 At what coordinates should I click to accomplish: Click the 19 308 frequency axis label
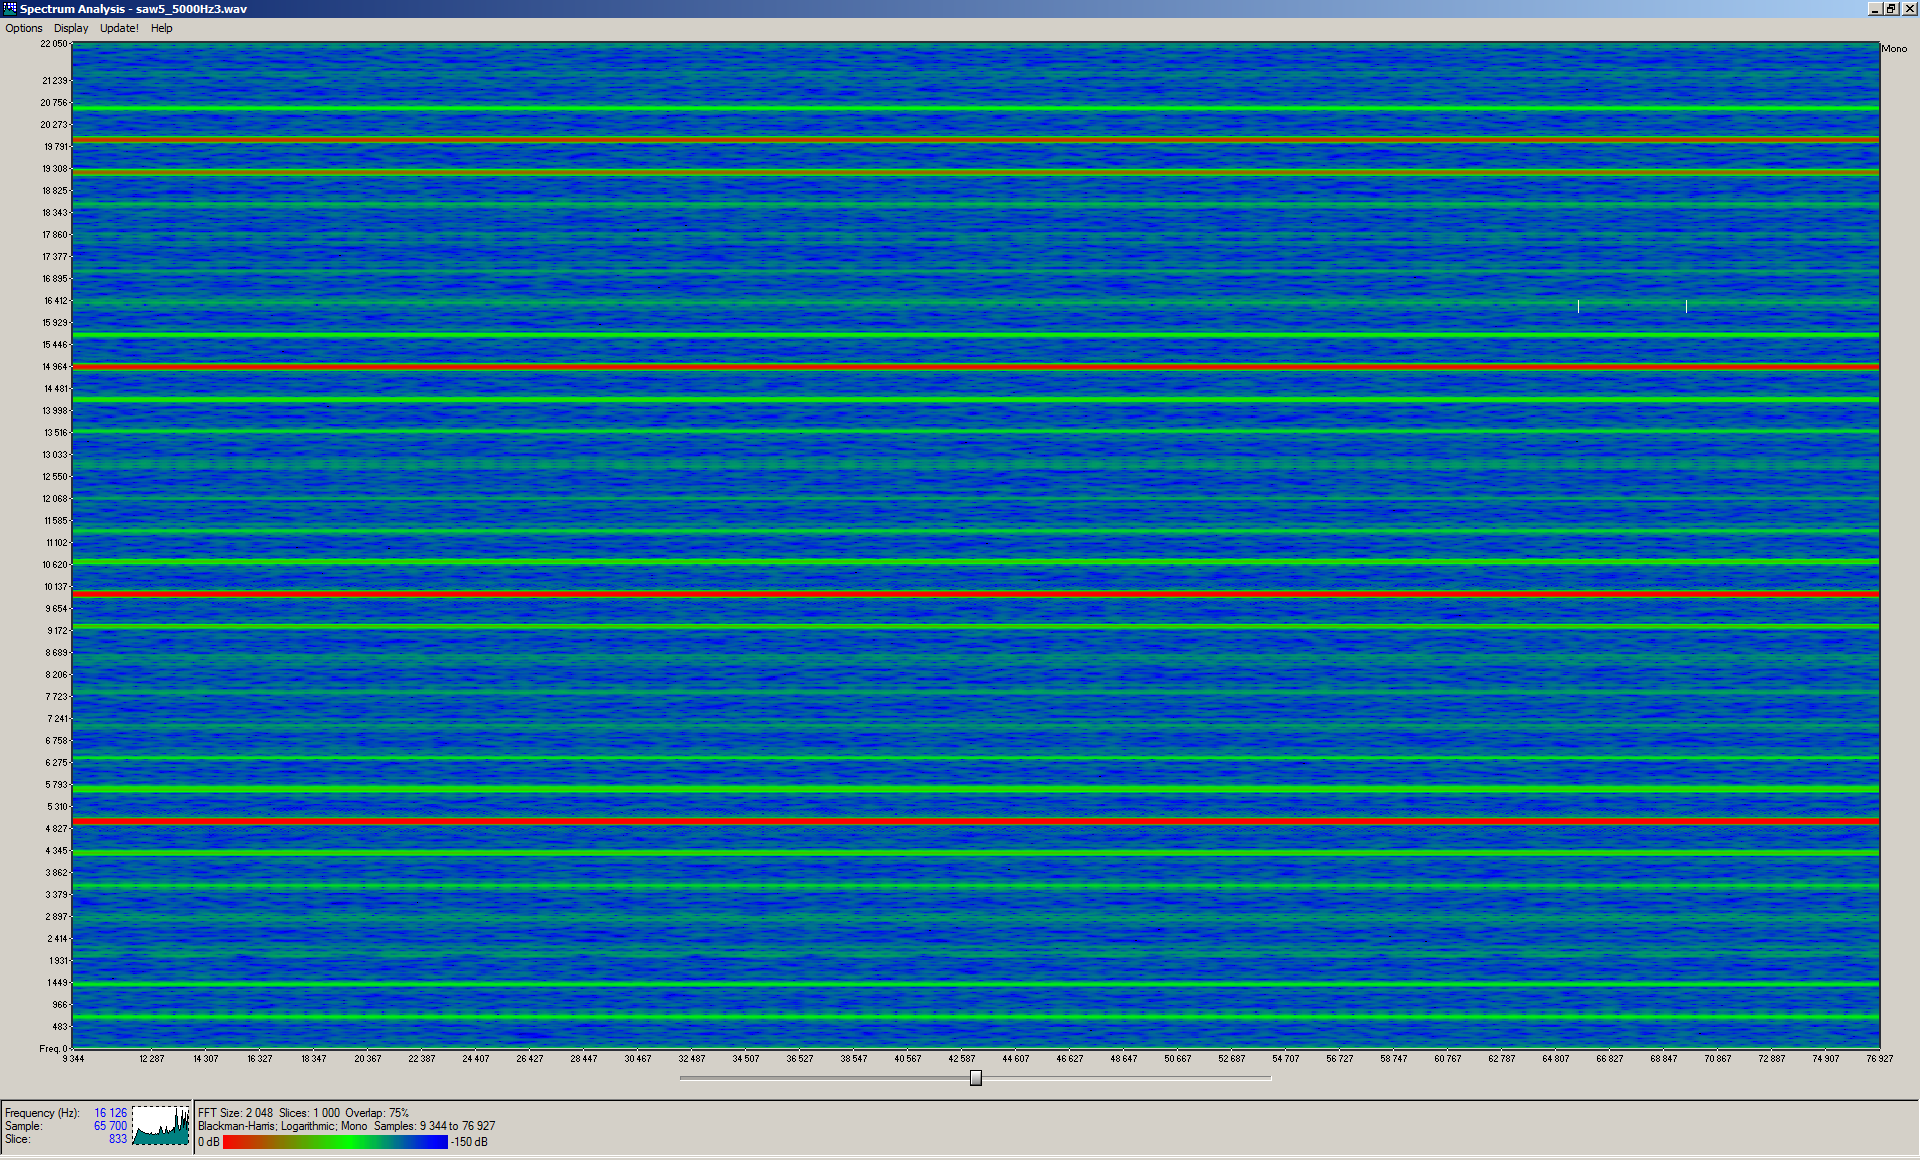click(55, 169)
